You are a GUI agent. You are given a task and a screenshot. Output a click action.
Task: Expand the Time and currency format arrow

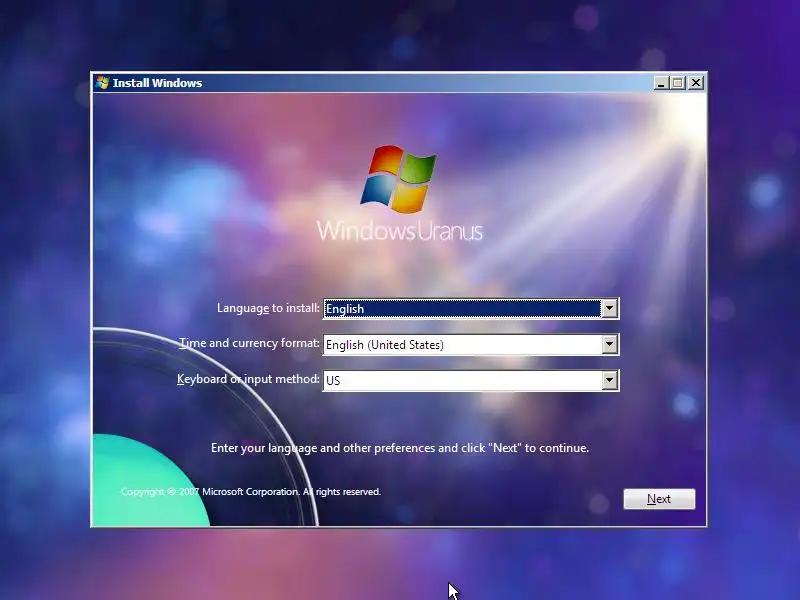coord(609,344)
